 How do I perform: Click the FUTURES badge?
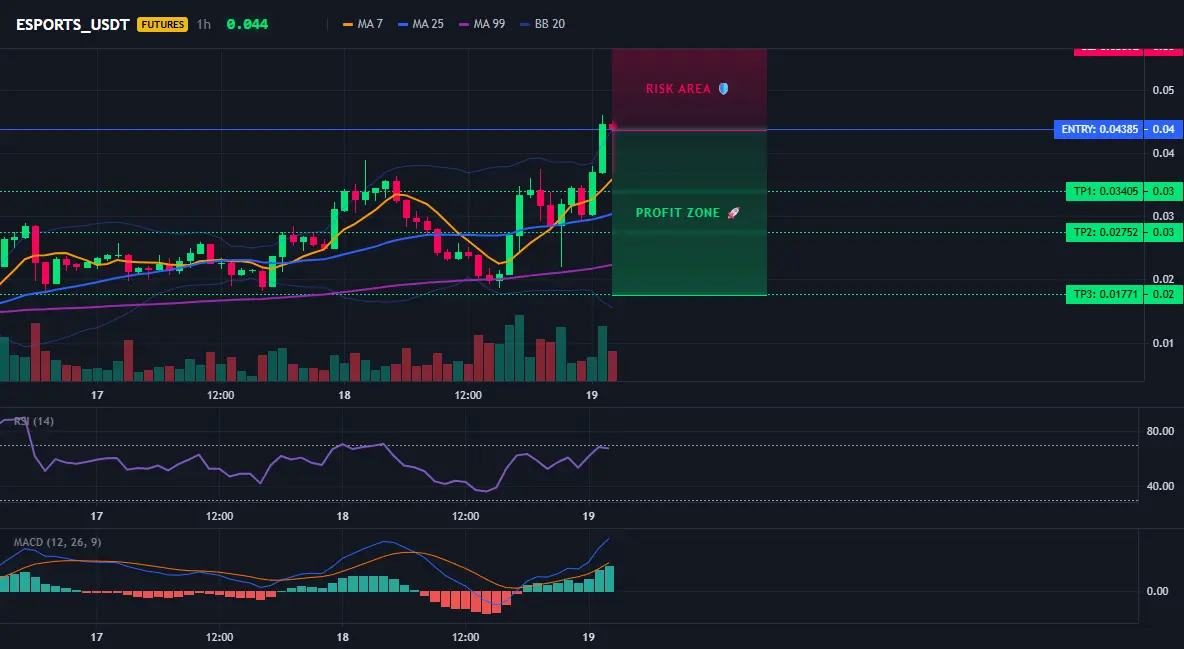tap(162, 24)
